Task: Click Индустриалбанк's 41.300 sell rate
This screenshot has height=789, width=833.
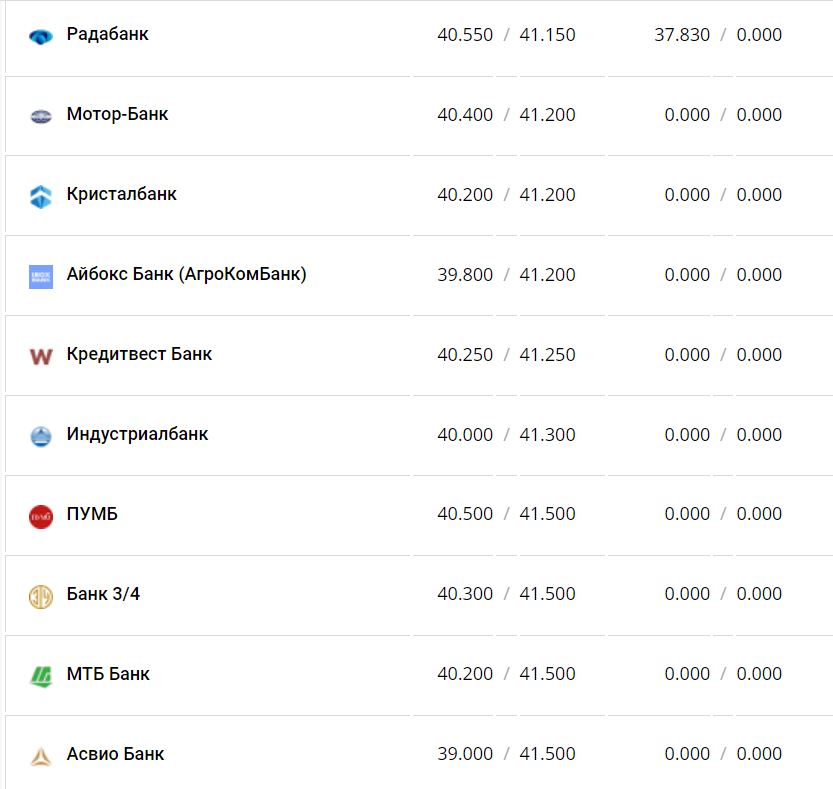Action: click(547, 435)
